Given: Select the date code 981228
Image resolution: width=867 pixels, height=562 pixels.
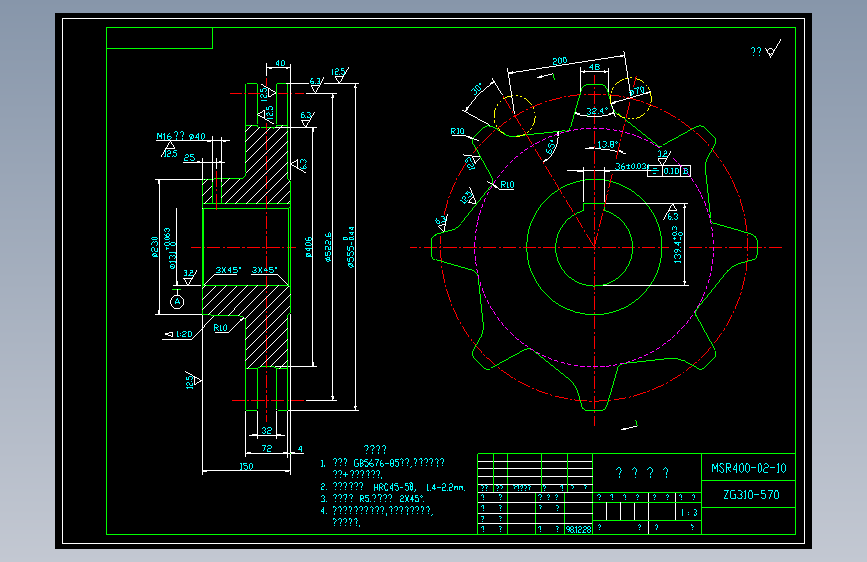Looking at the screenshot, I should 579,529.
